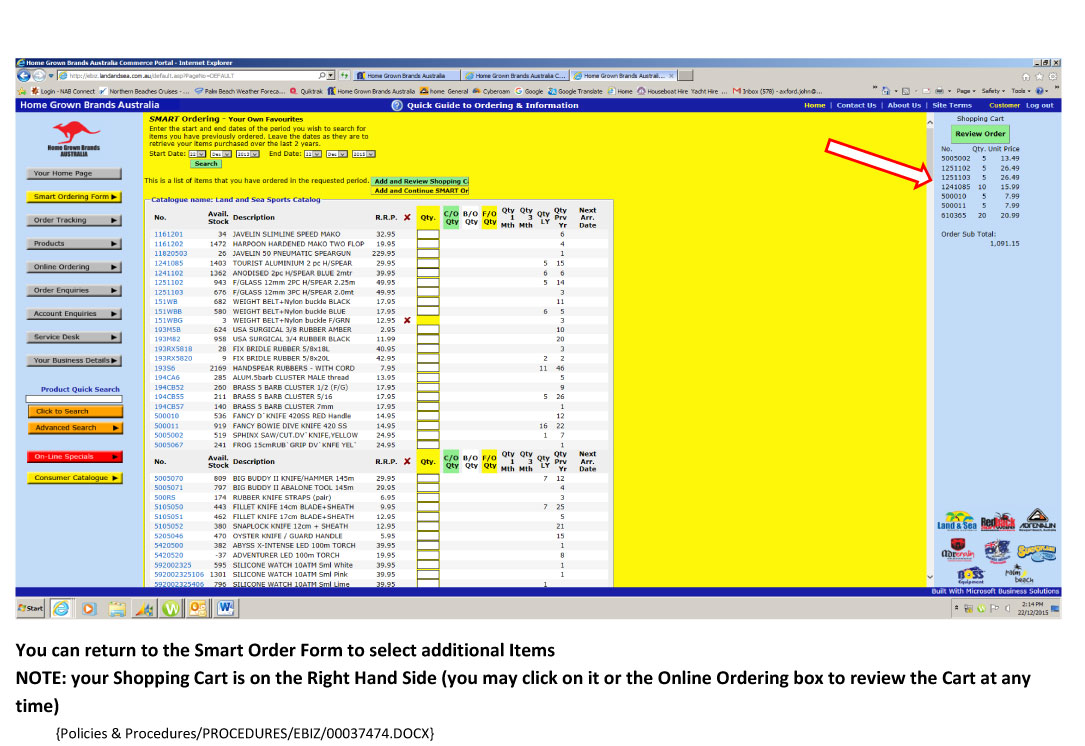Click the Review Order button
The height and width of the screenshot is (746, 1085).
pyautogui.click(x=980, y=134)
